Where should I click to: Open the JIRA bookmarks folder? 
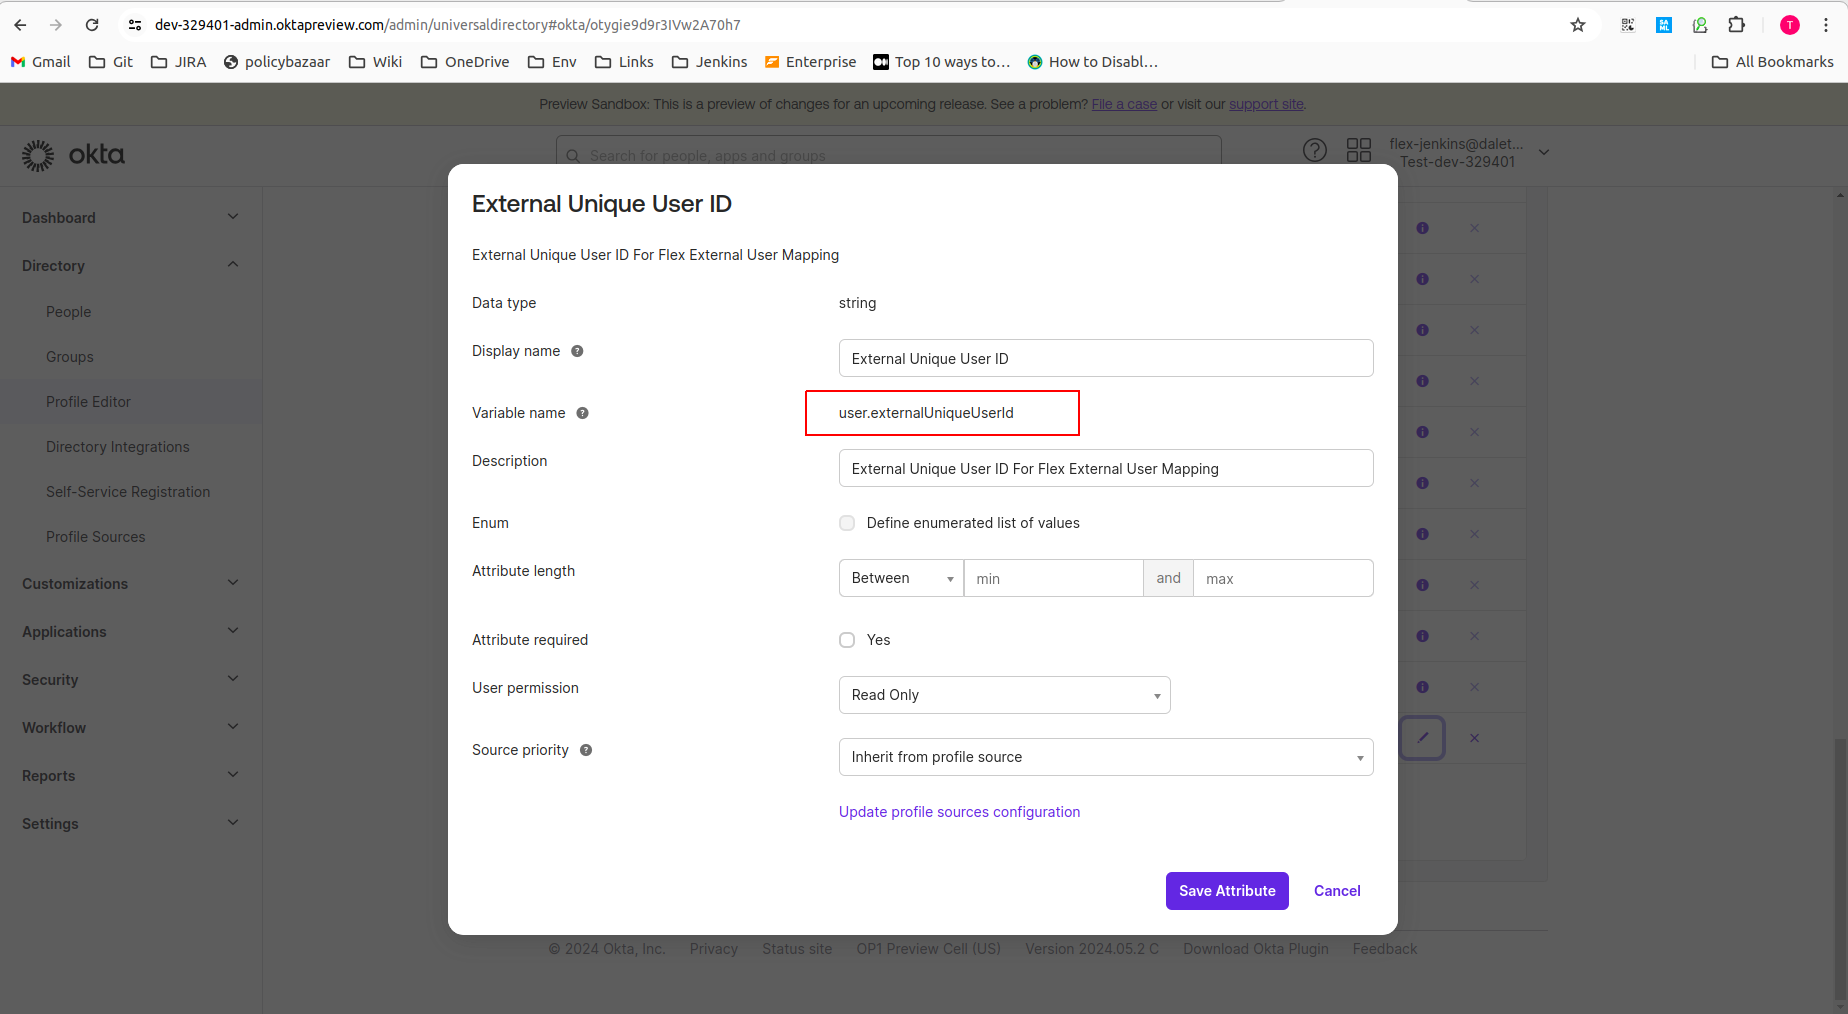pos(179,62)
